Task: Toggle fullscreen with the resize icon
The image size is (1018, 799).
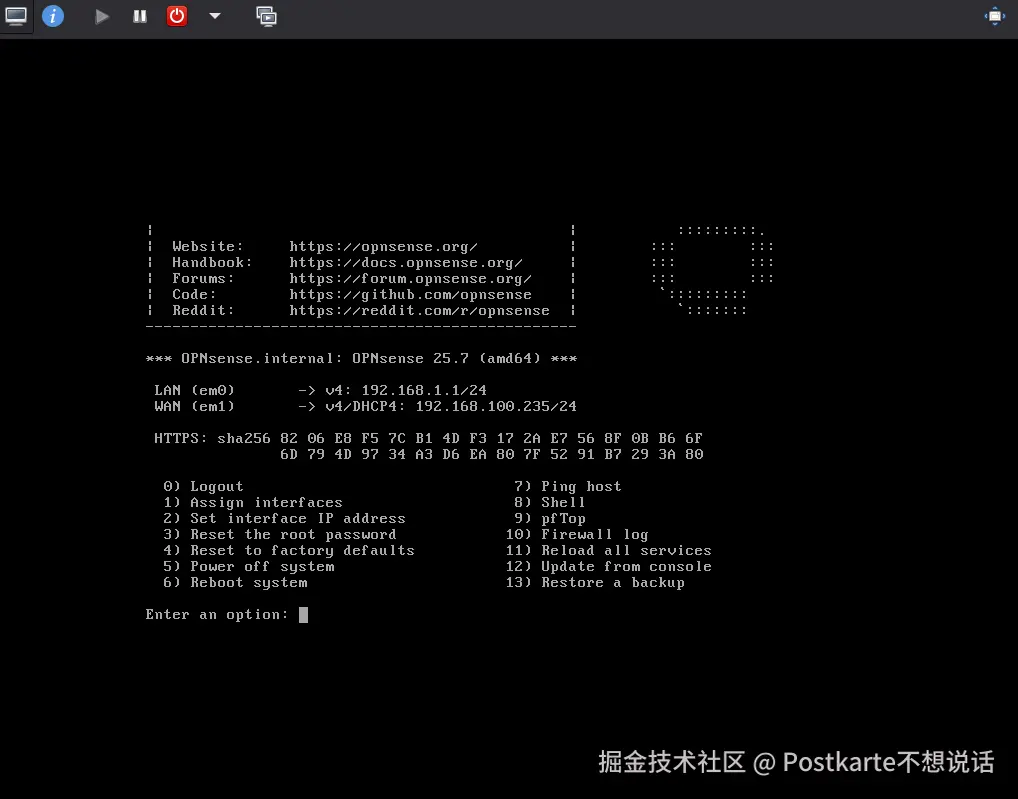Action: point(995,16)
